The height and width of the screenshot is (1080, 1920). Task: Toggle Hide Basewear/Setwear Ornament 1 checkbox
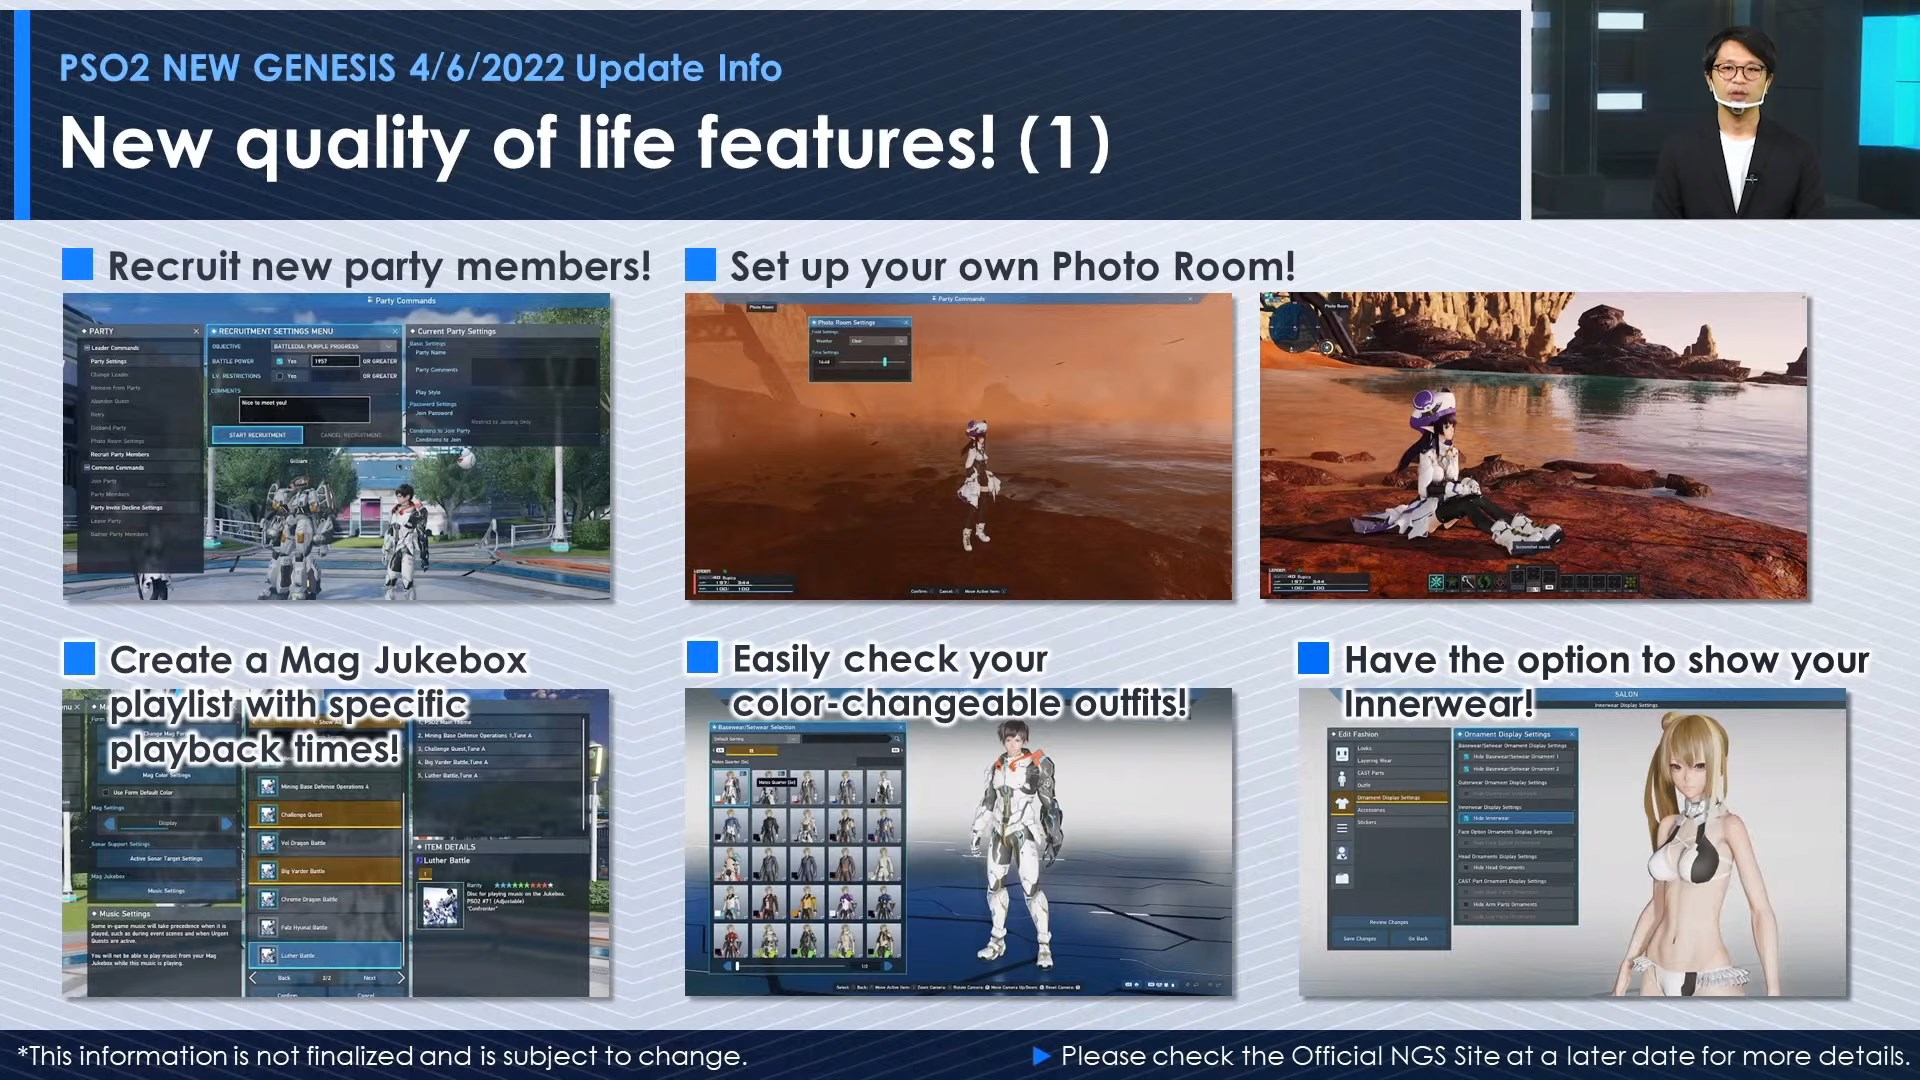pos(1466,757)
